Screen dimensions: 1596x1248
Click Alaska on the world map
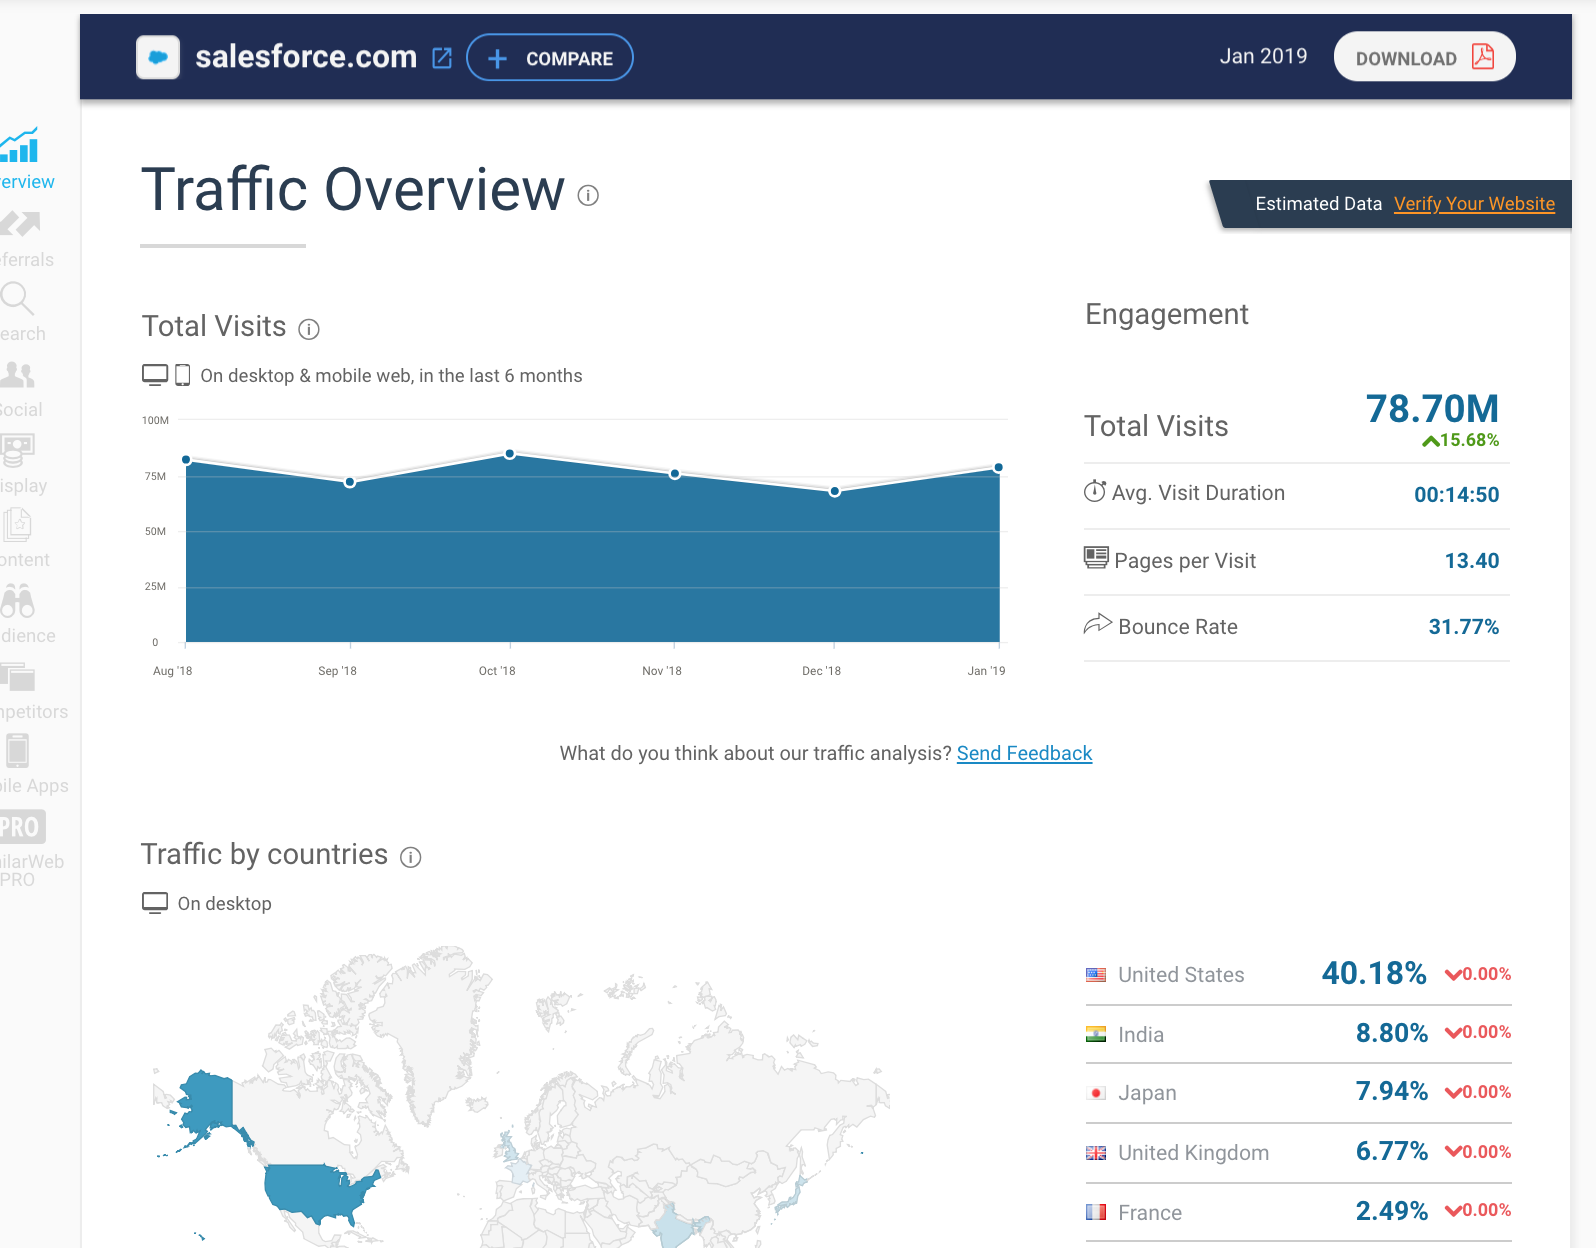(207, 1103)
